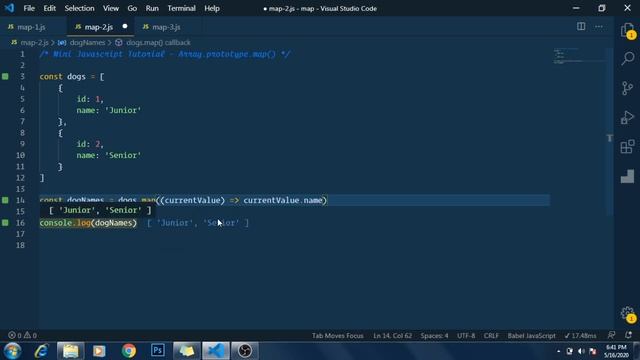
Task: Click console.log(dogNames) on line 16
Action: pos(88,223)
